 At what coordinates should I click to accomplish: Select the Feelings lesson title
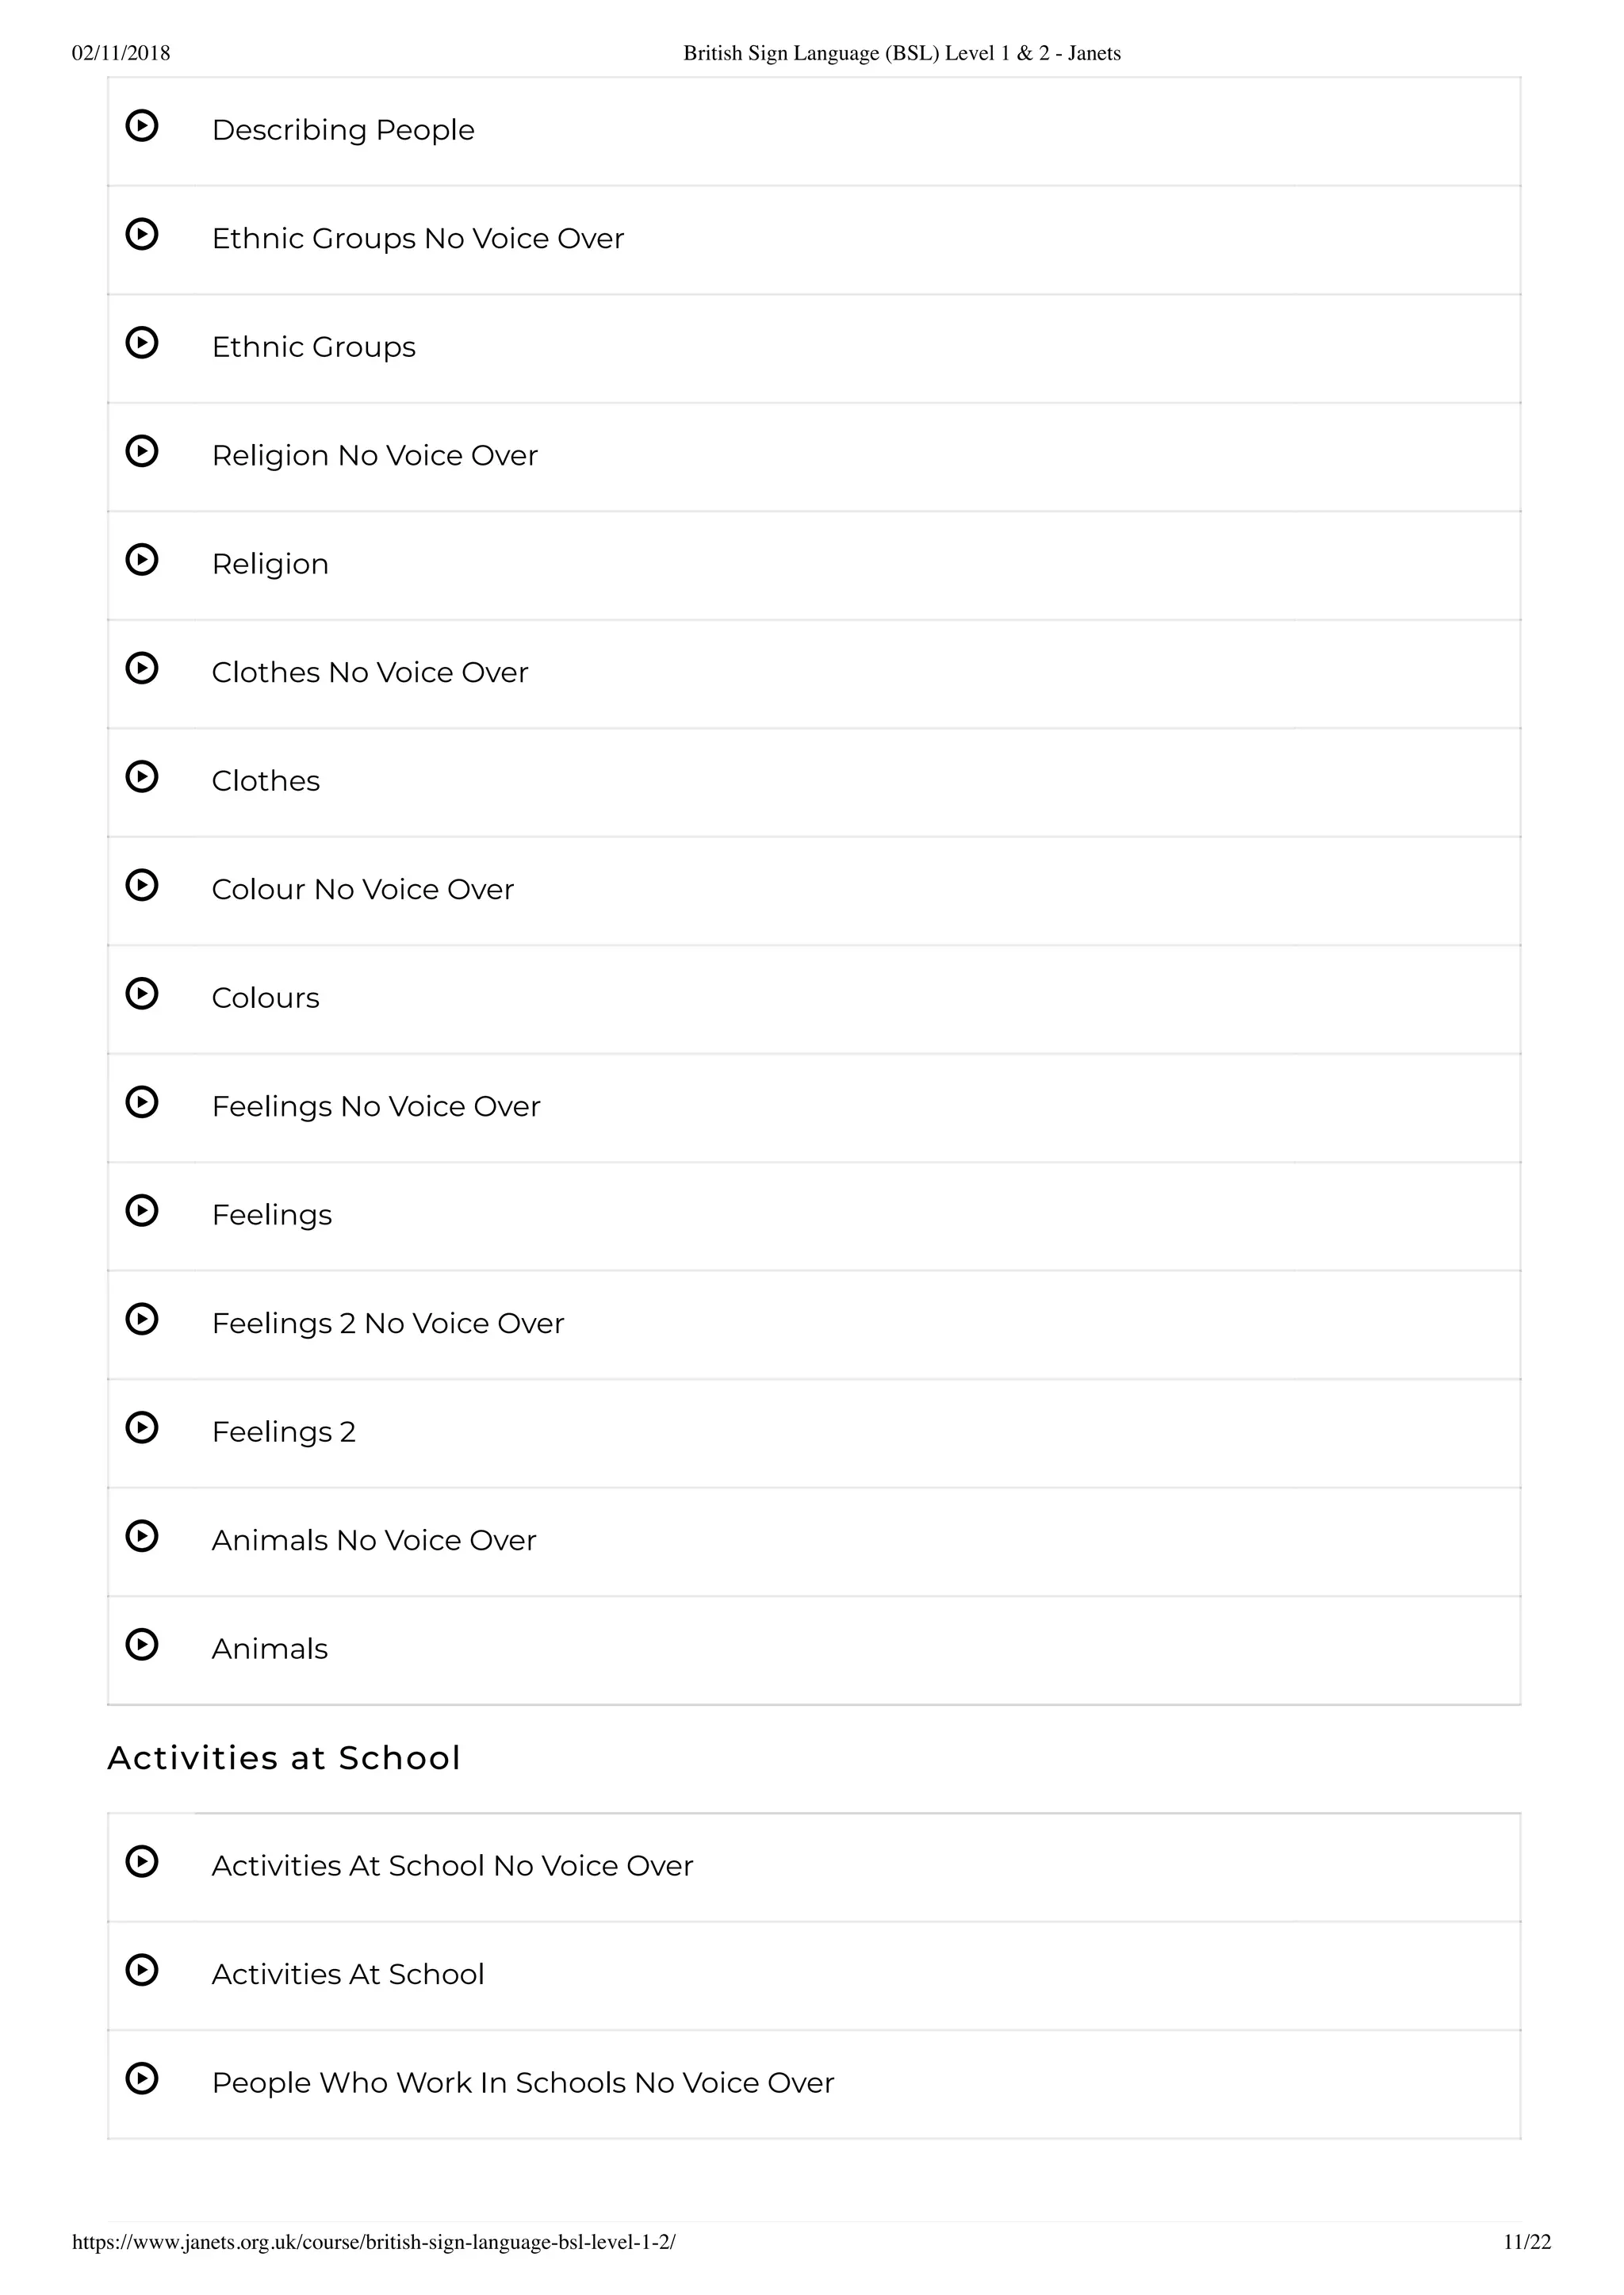[x=271, y=1215]
